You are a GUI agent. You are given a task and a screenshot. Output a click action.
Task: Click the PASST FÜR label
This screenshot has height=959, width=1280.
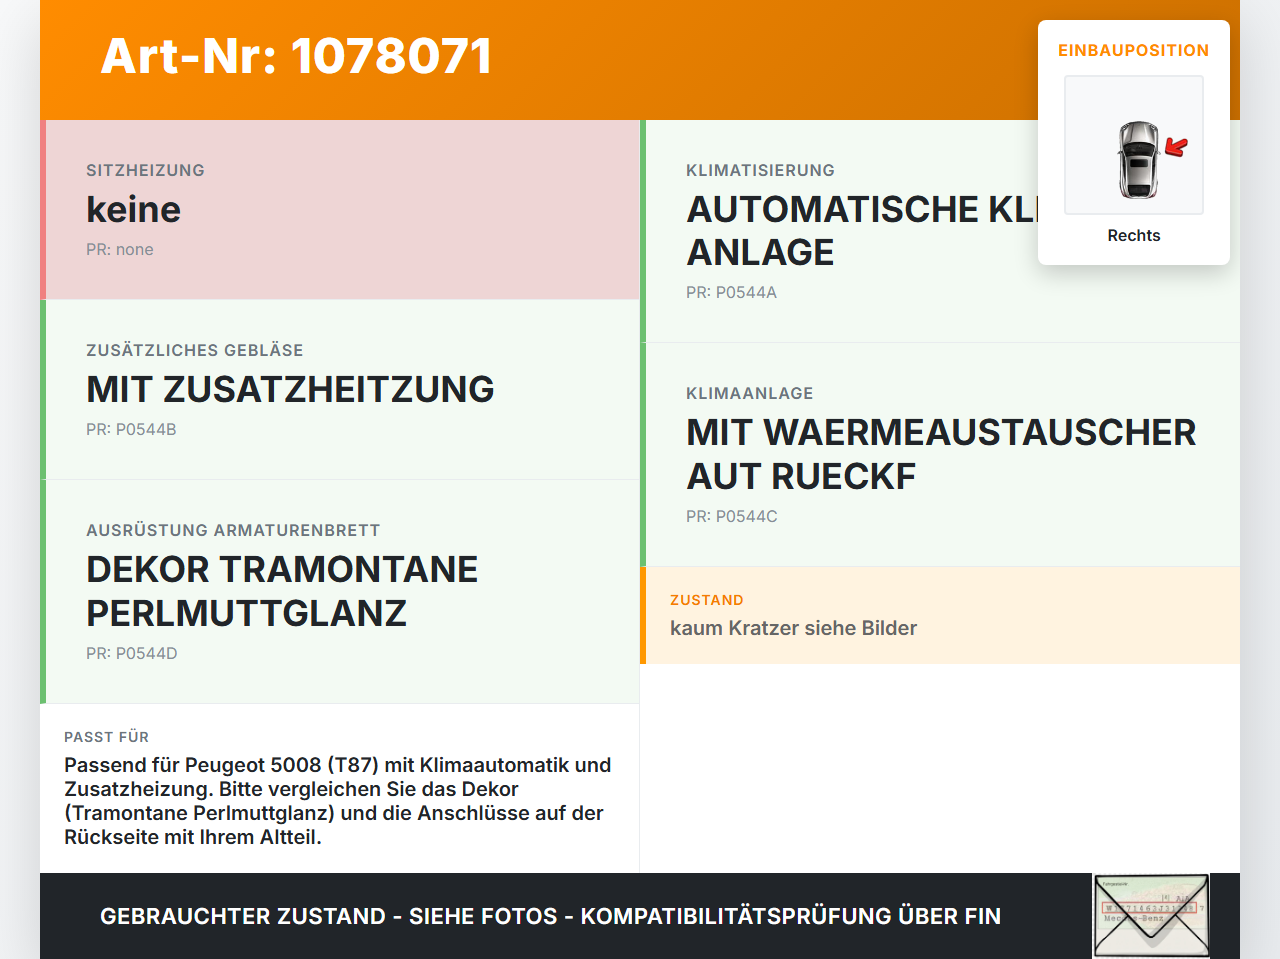(x=106, y=738)
